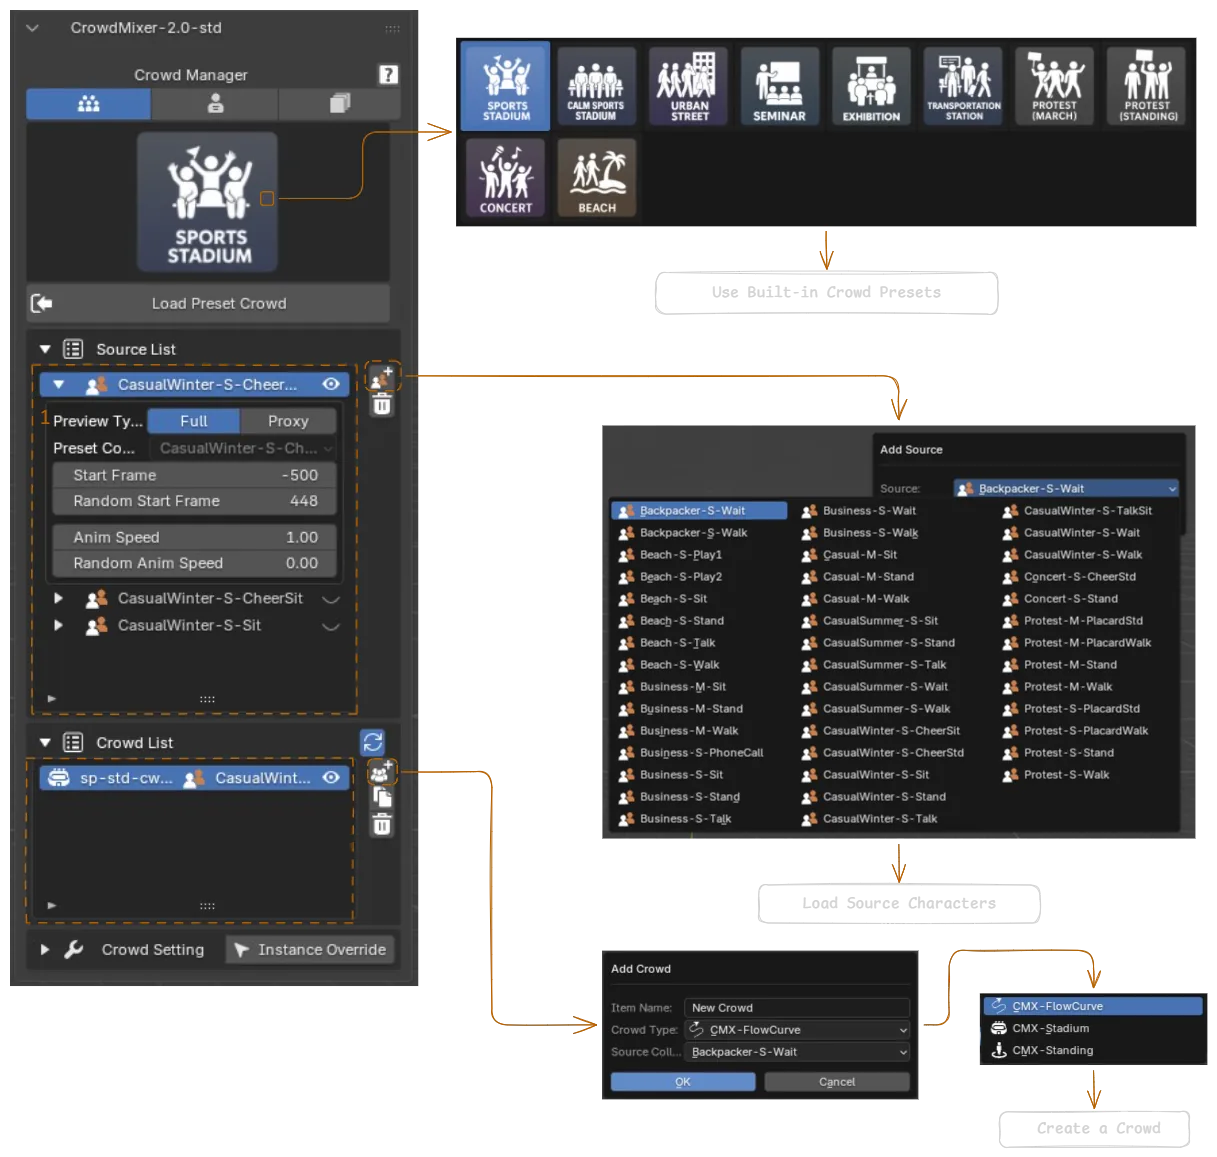Click the Instance Override button

pyautogui.click(x=309, y=949)
